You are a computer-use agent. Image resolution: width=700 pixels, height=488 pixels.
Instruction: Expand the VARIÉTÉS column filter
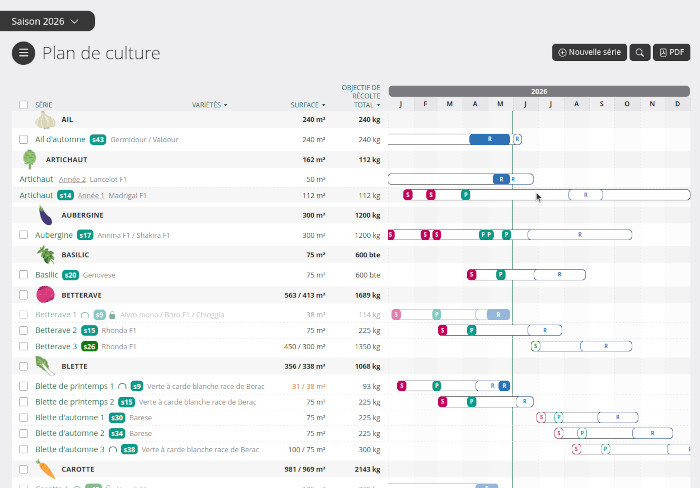click(x=209, y=105)
